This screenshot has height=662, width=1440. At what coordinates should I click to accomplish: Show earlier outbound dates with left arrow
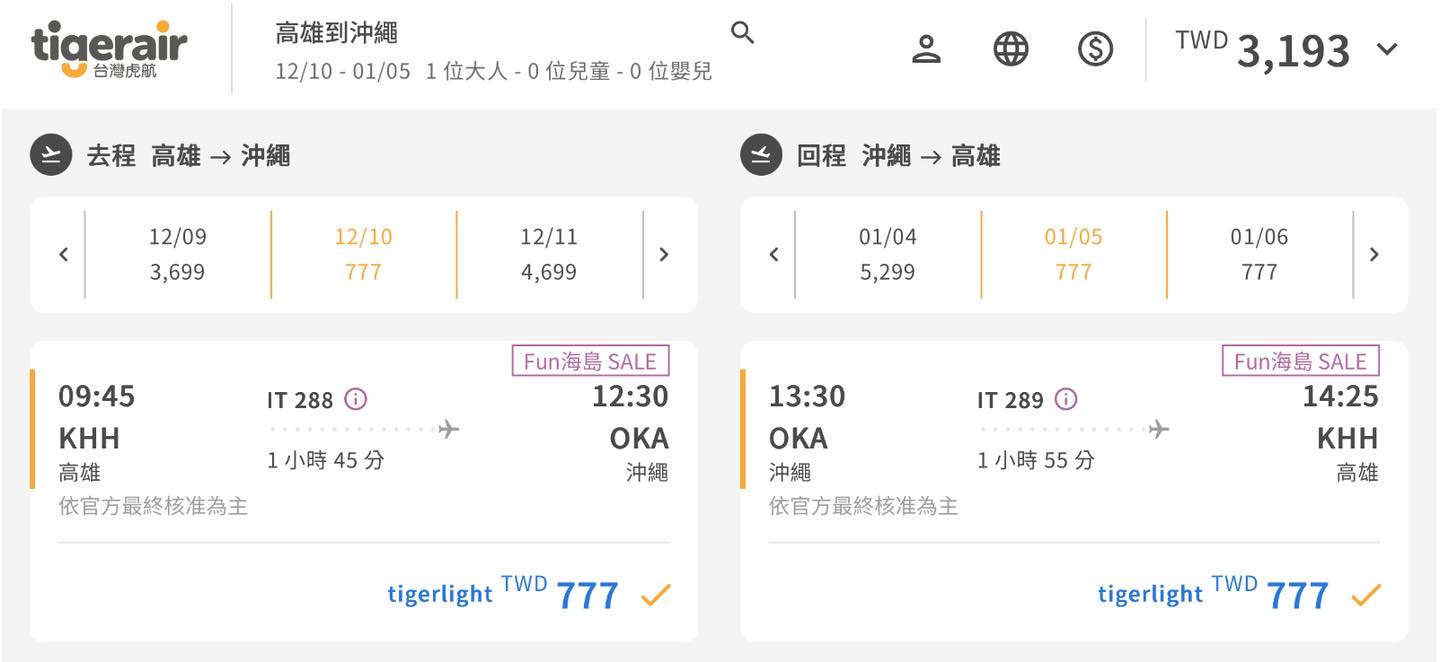pos(64,255)
